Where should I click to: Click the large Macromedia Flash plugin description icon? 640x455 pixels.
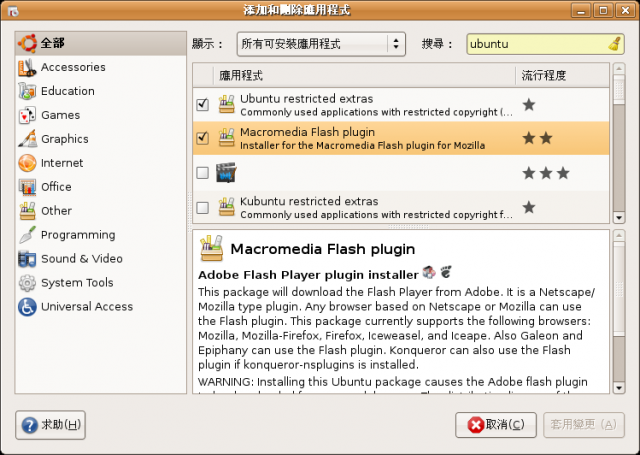tap(211, 248)
